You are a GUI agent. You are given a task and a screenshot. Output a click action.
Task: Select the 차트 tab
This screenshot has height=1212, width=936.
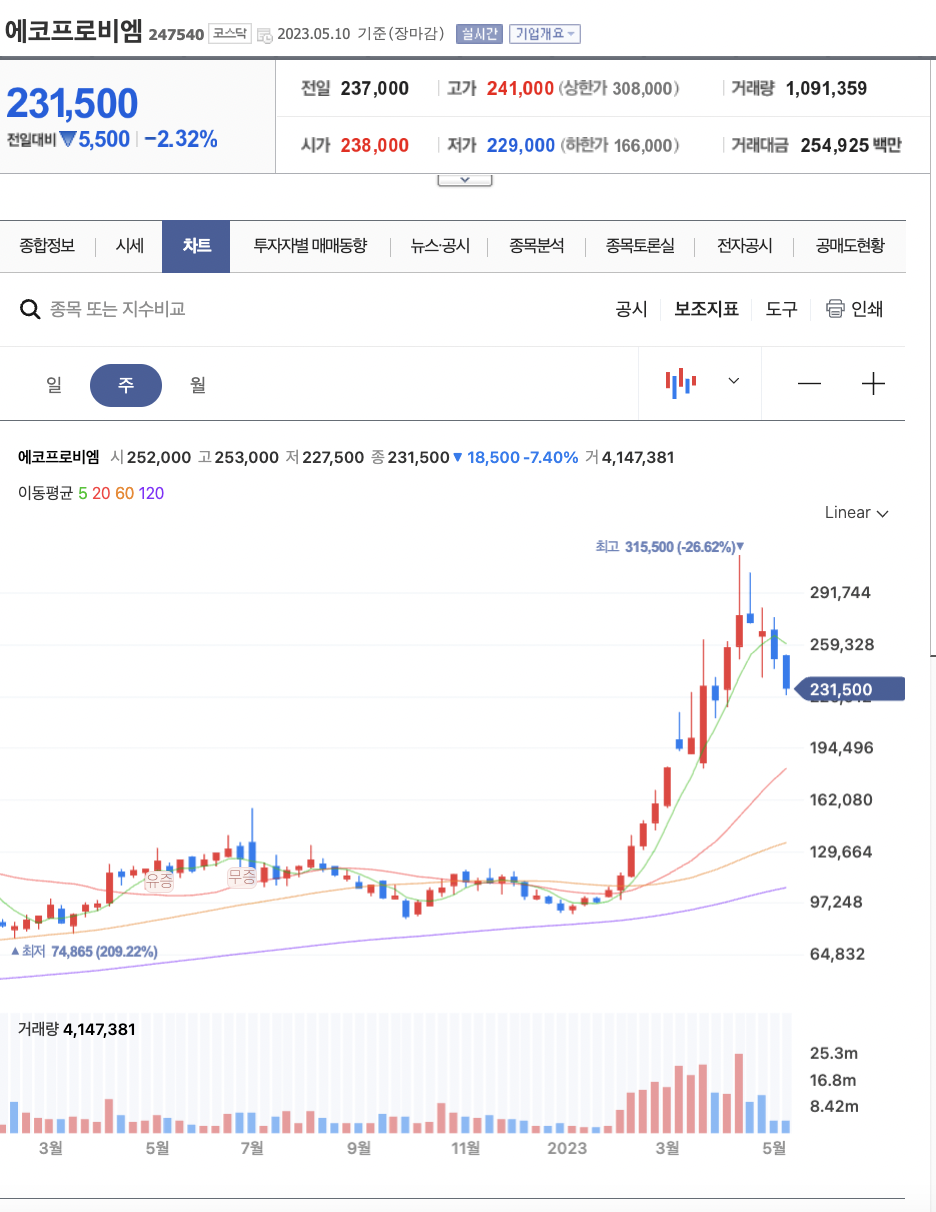pyautogui.click(x=196, y=246)
